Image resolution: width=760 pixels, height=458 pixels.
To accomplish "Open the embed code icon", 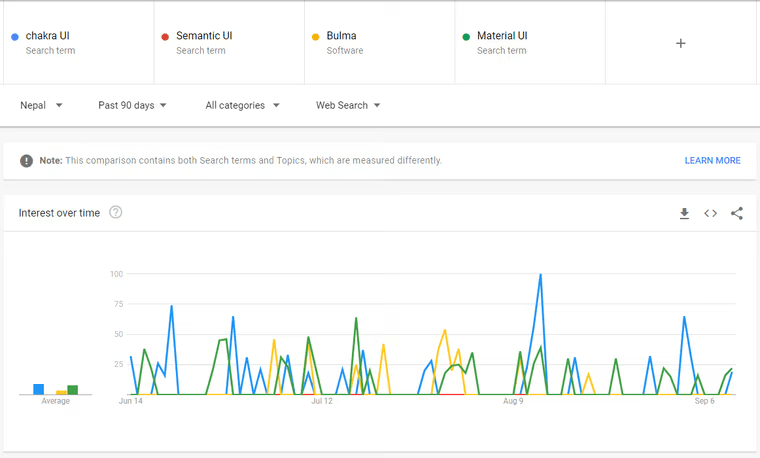I will [x=710, y=213].
